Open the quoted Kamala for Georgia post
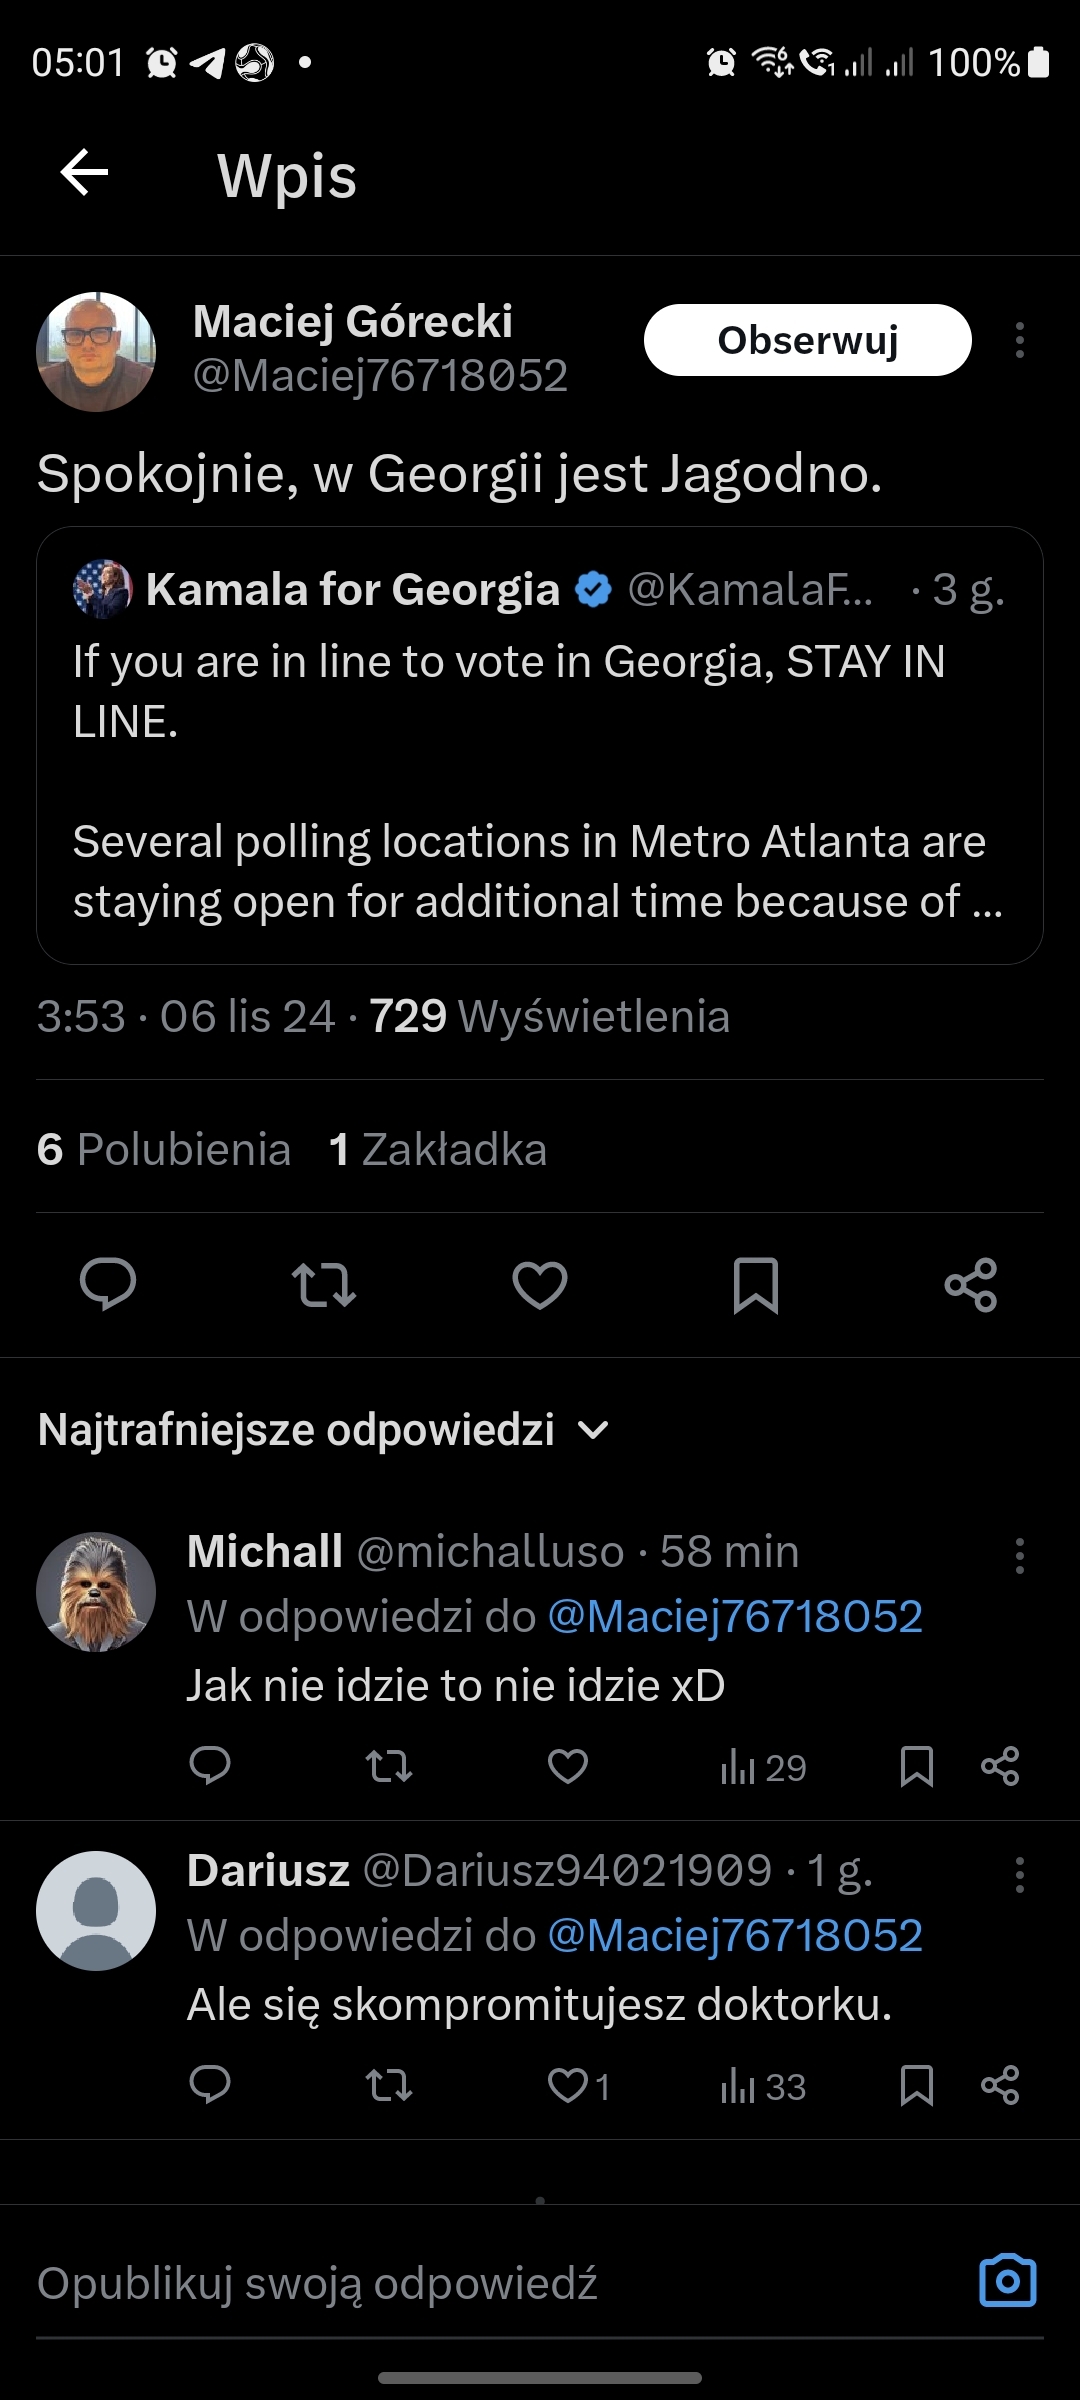The height and width of the screenshot is (2400, 1080). pyautogui.click(x=540, y=780)
